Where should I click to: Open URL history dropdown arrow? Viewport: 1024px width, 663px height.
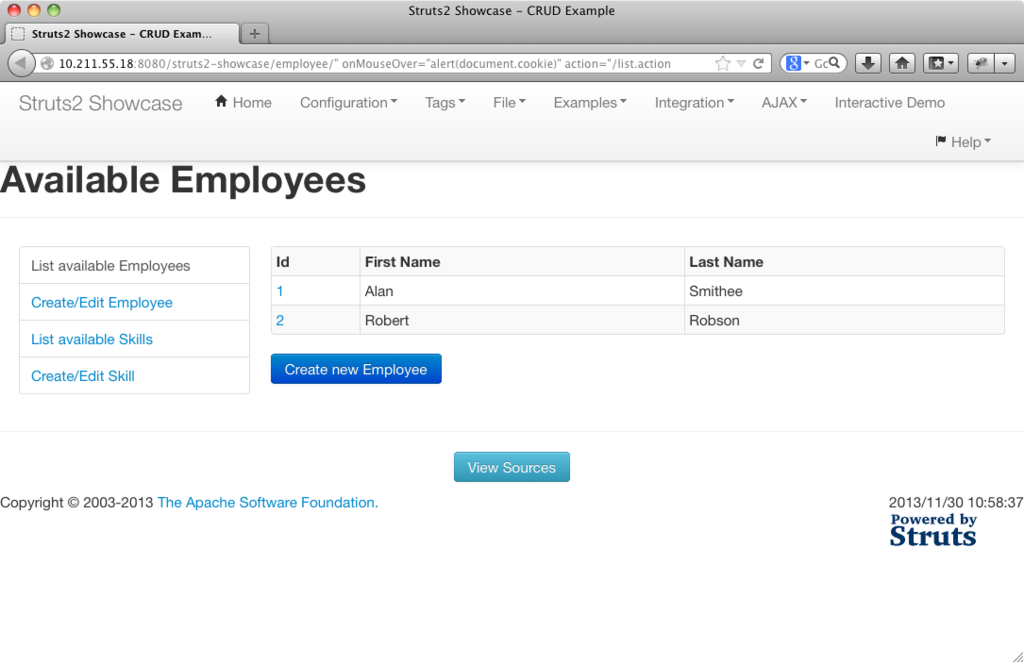[x=741, y=63]
